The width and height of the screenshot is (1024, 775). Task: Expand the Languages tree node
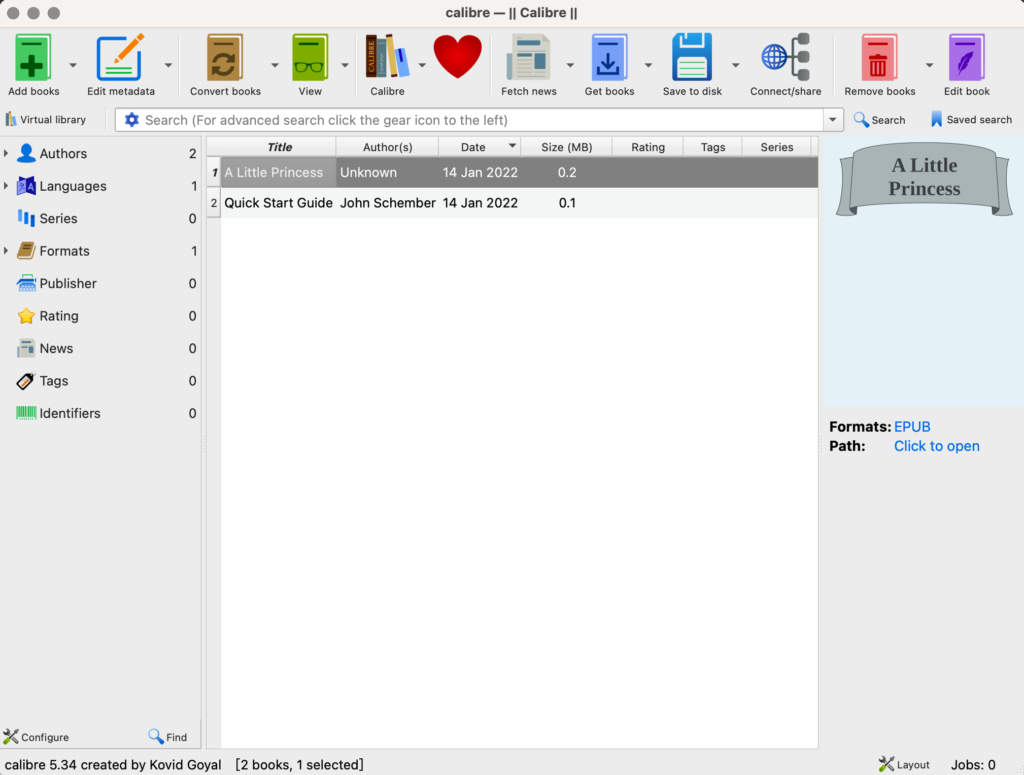click(6, 186)
